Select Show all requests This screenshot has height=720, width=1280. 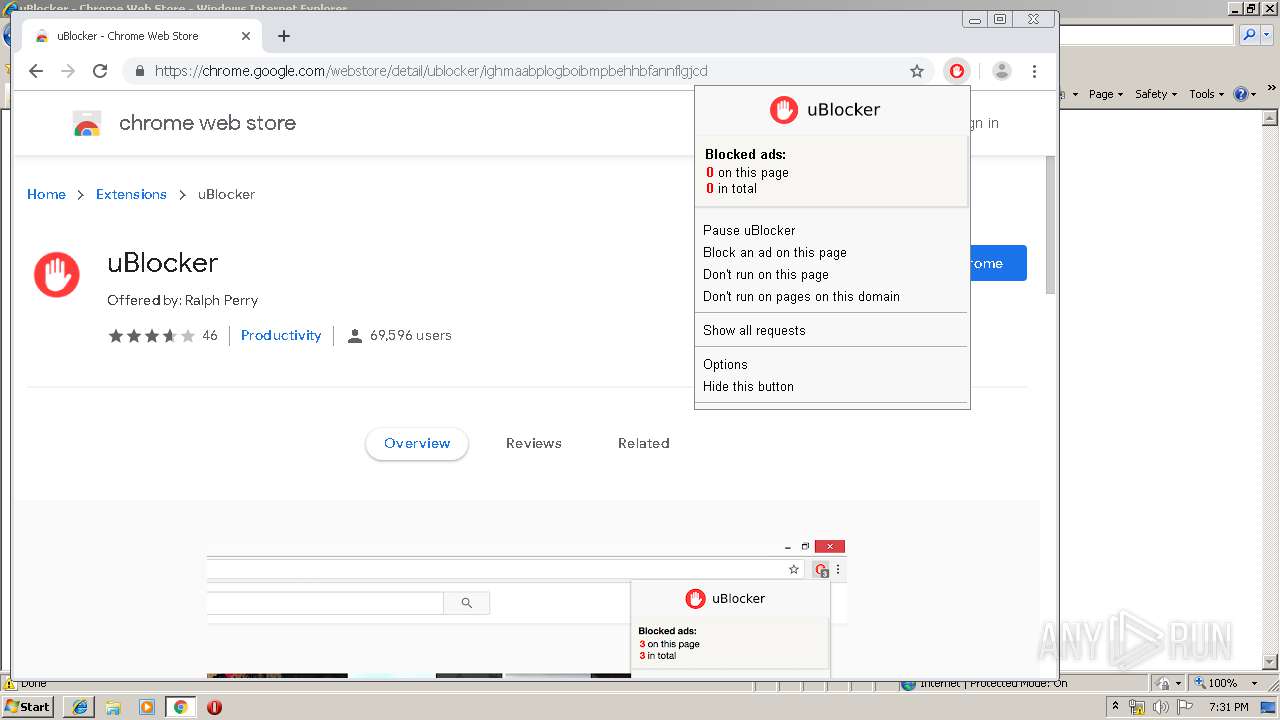(754, 330)
